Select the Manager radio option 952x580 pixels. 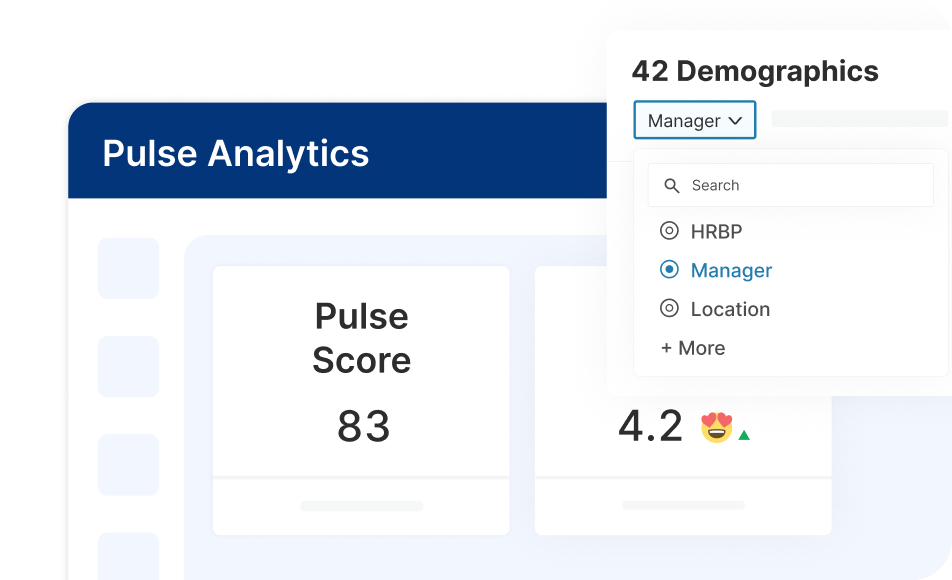[669, 270]
